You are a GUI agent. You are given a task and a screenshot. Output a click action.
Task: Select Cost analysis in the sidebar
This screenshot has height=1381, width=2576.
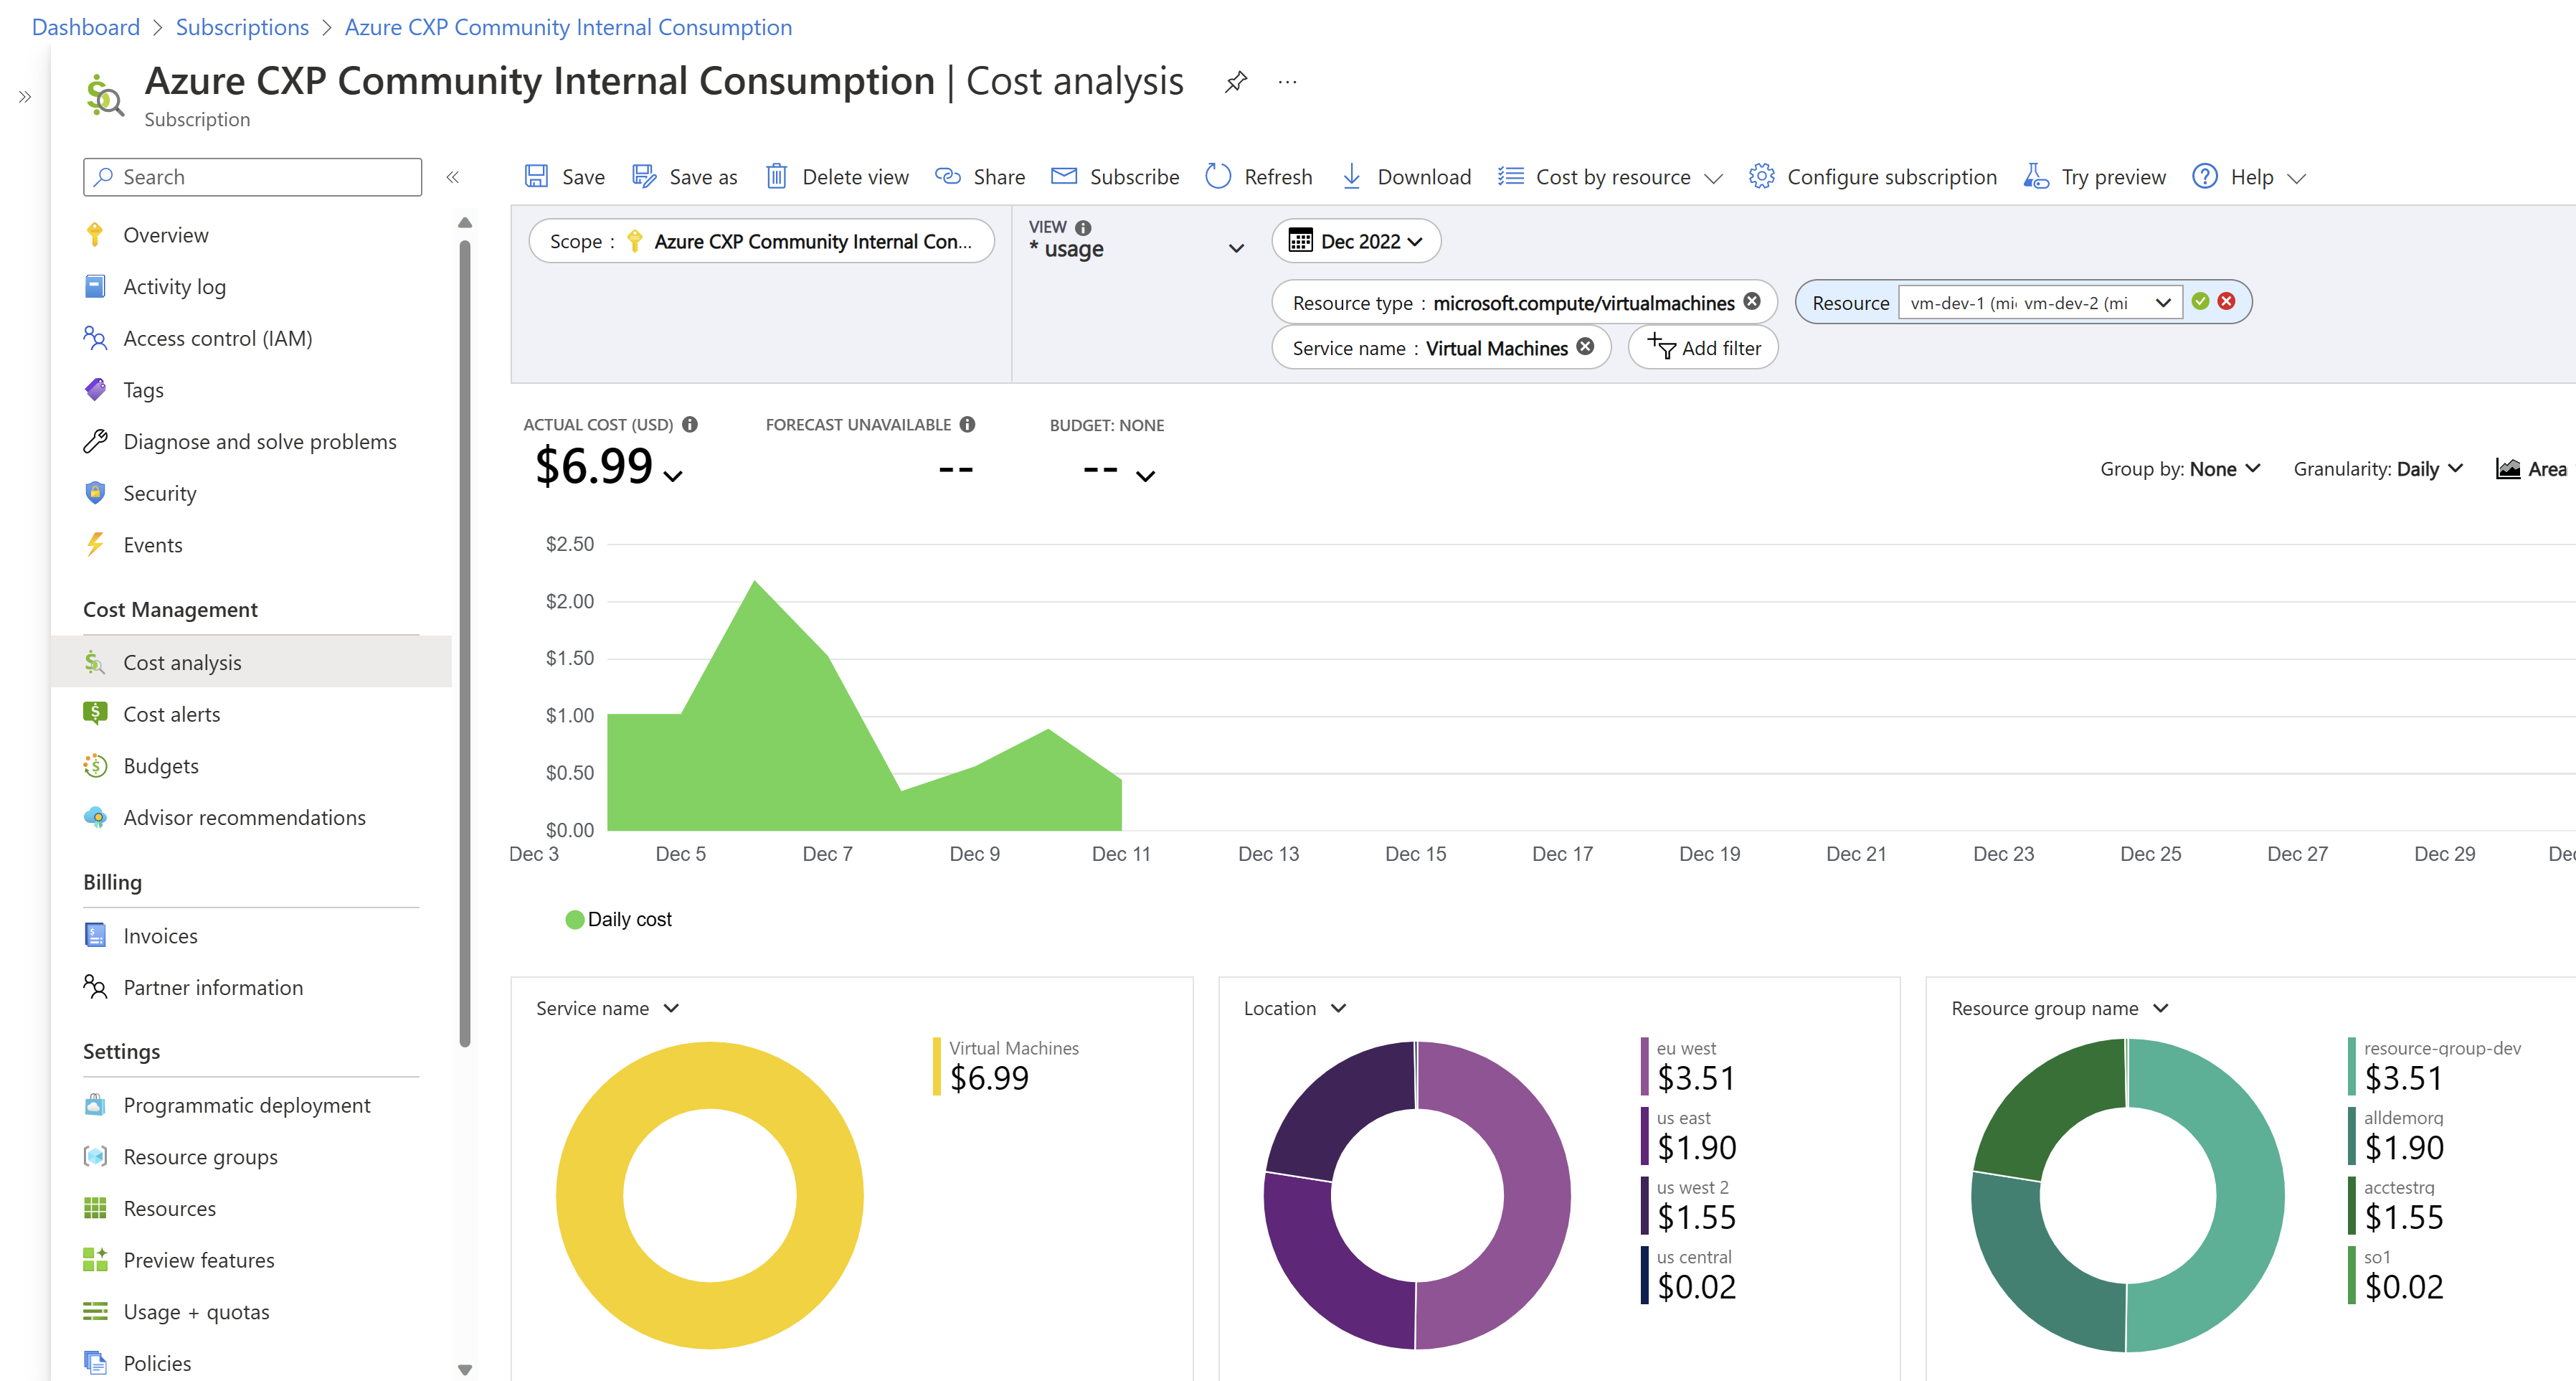tap(182, 661)
